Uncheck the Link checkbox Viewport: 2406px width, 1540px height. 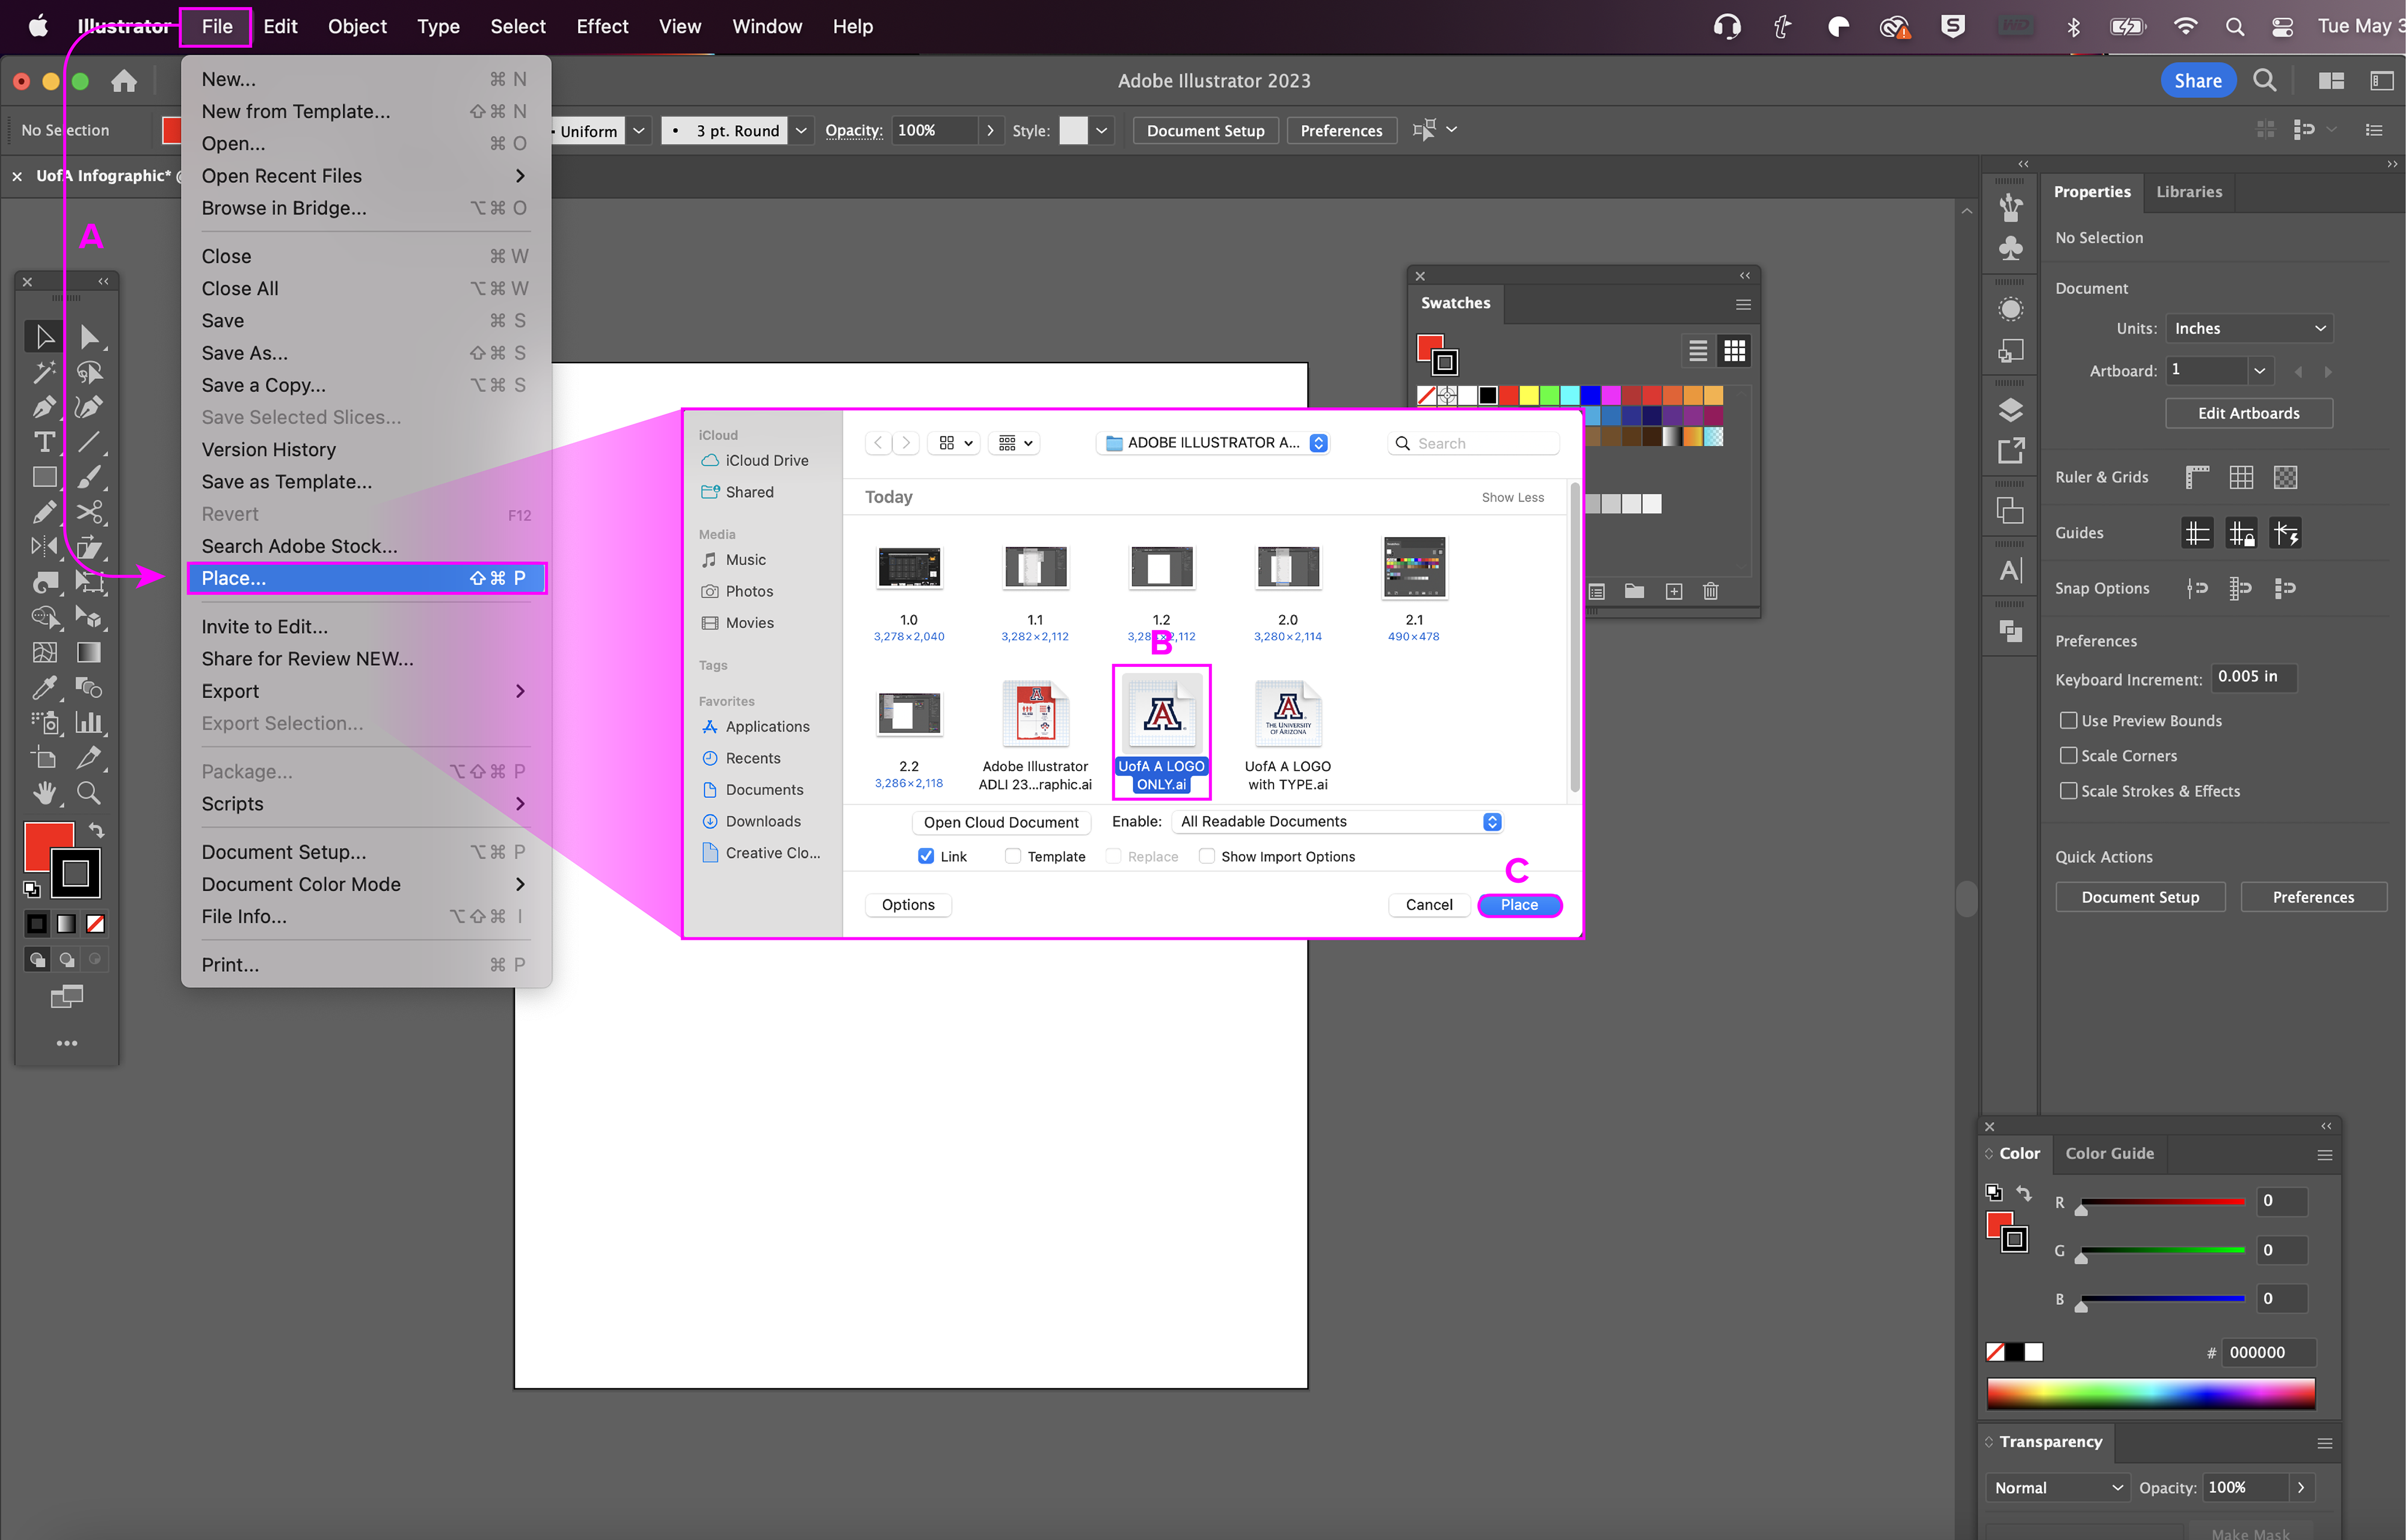pos(926,856)
